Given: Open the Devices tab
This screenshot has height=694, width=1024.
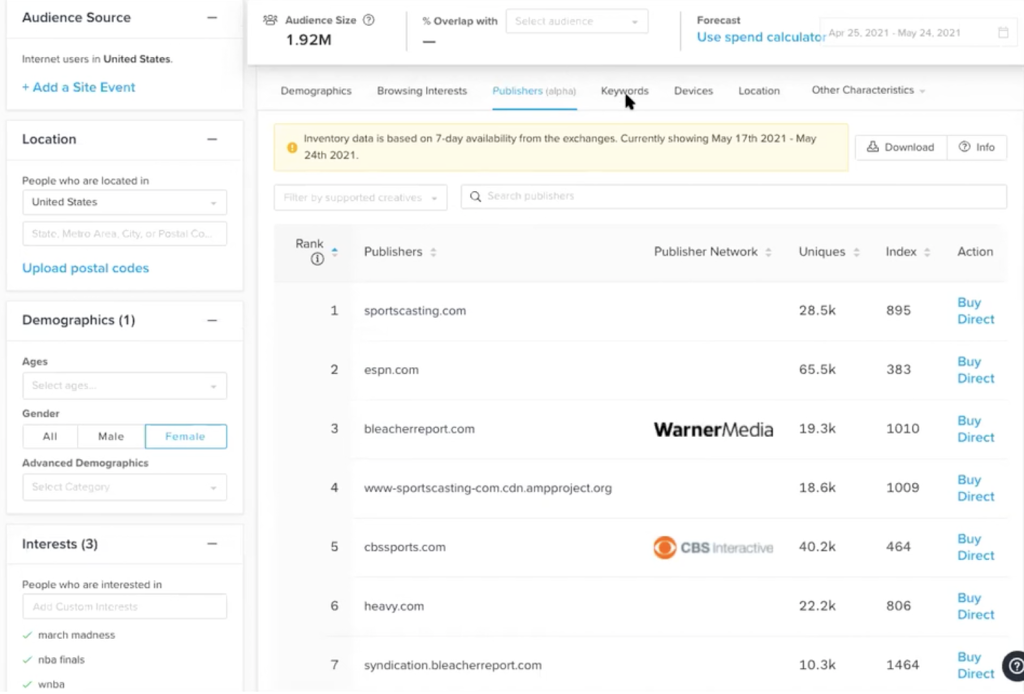Looking at the screenshot, I should 694,91.
